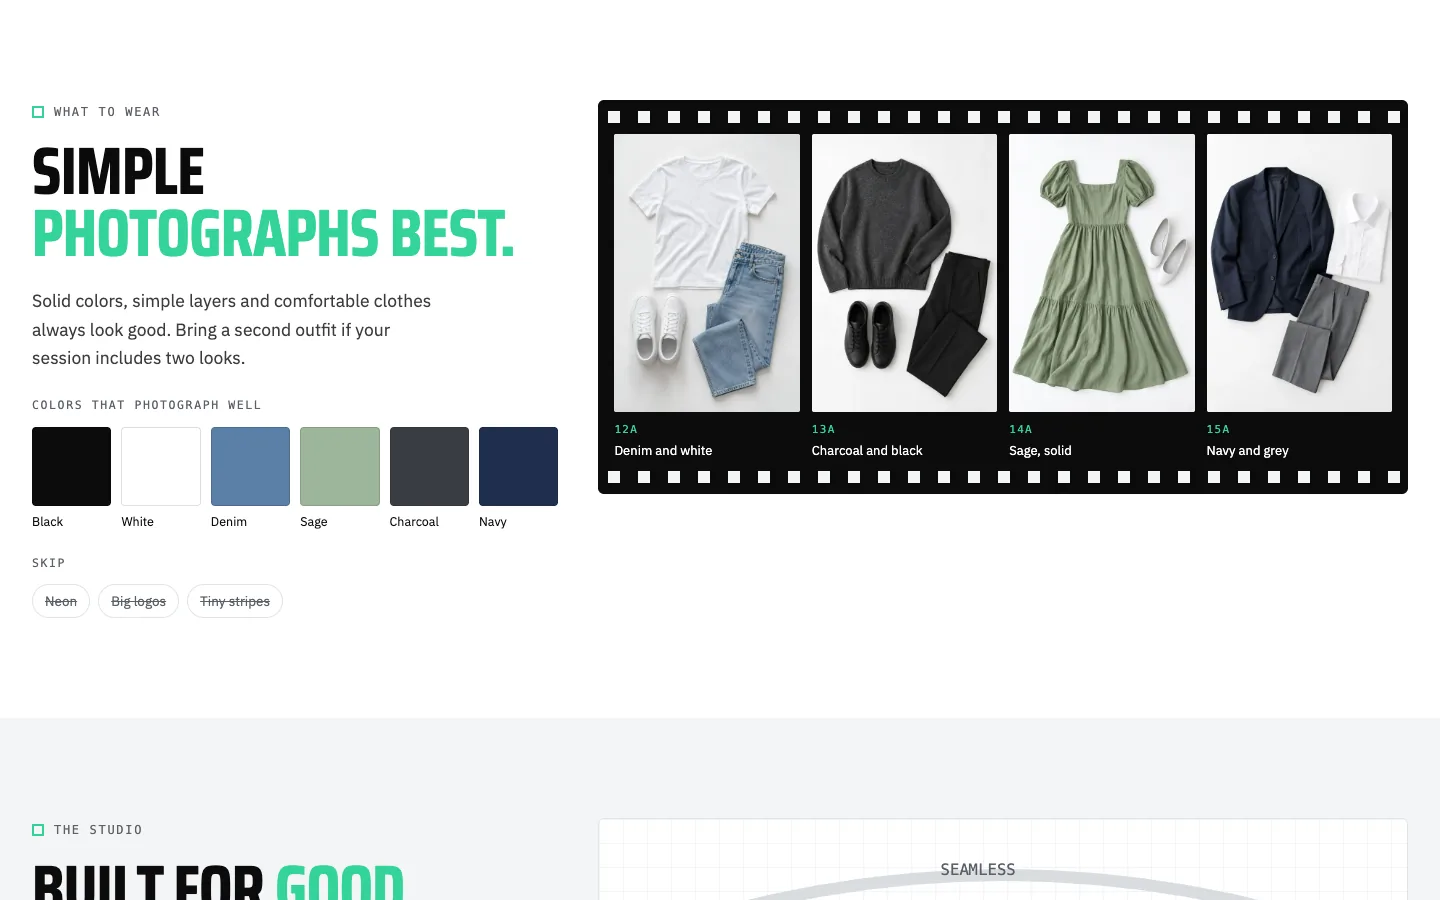Select the Navy color swatch
This screenshot has height=900, width=1440.
pos(518,466)
